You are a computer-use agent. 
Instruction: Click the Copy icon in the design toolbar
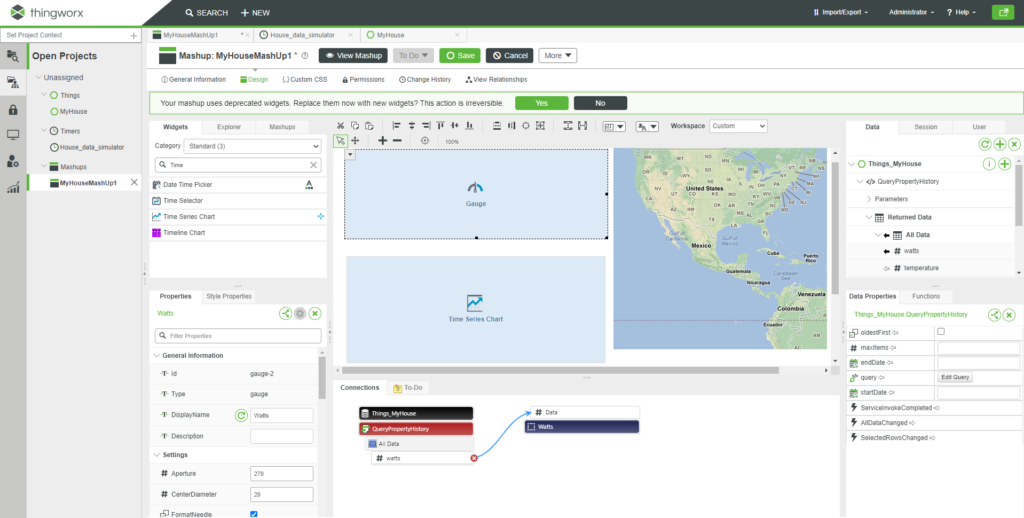tap(355, 126)
